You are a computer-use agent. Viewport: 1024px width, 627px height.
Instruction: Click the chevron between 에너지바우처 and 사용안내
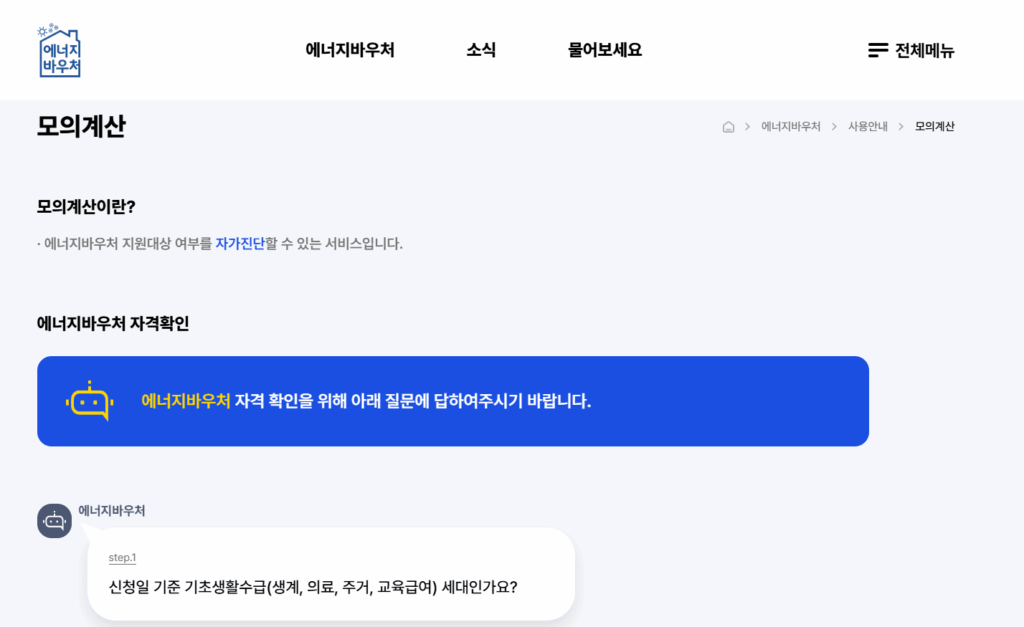point(834,127)
